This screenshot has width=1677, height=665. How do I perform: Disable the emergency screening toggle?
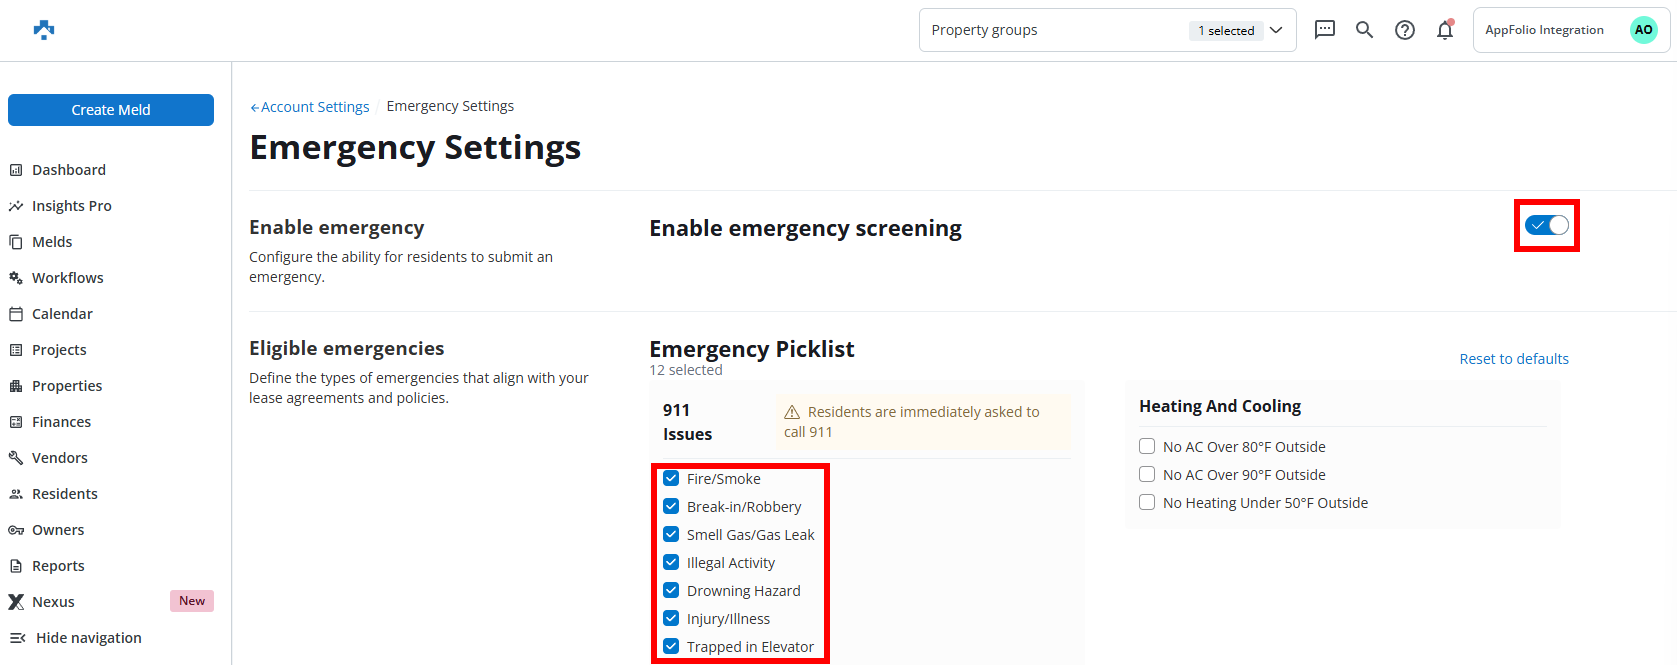[x=1547, y=226]
